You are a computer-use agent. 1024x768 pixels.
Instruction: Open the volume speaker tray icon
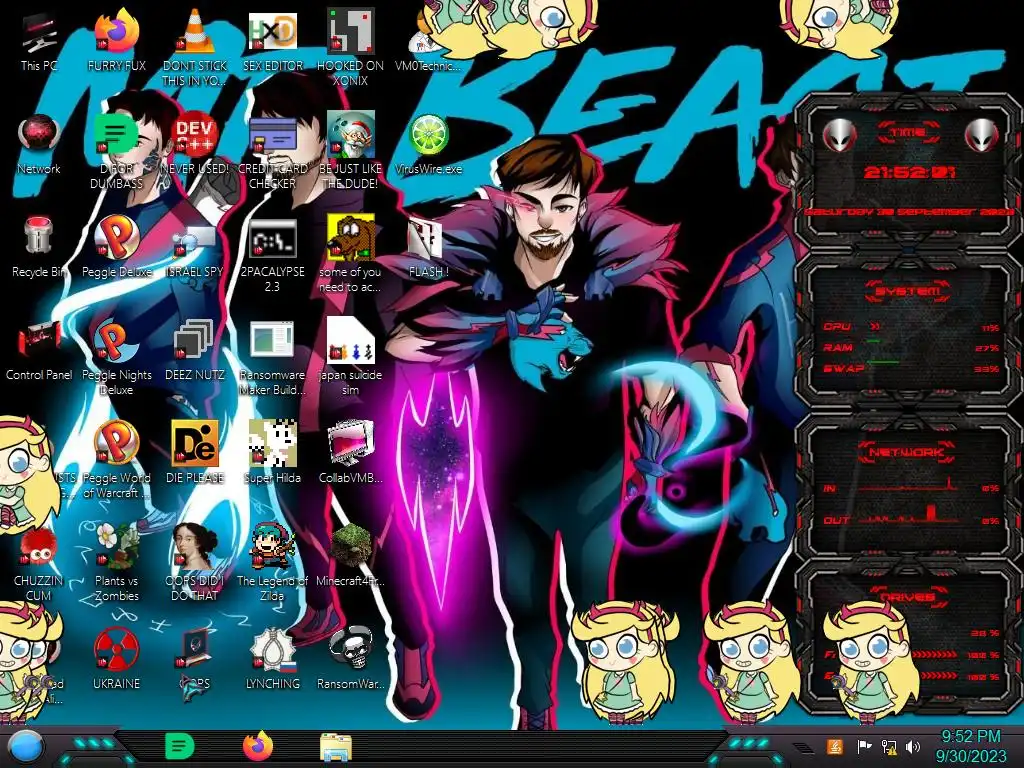tap(913, 746)
